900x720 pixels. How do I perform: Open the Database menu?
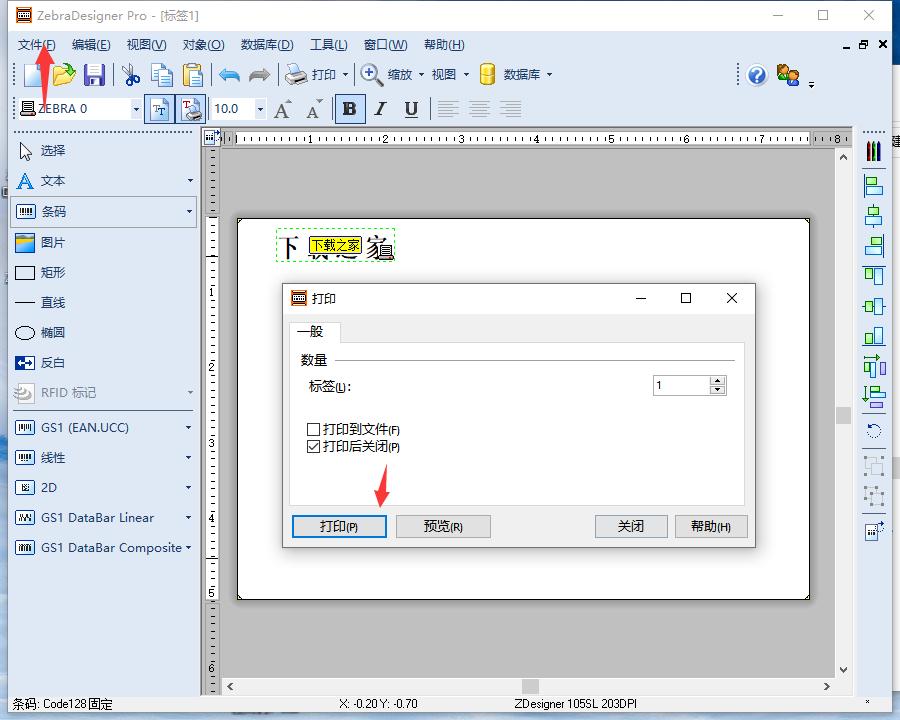[x=267, y=45]
